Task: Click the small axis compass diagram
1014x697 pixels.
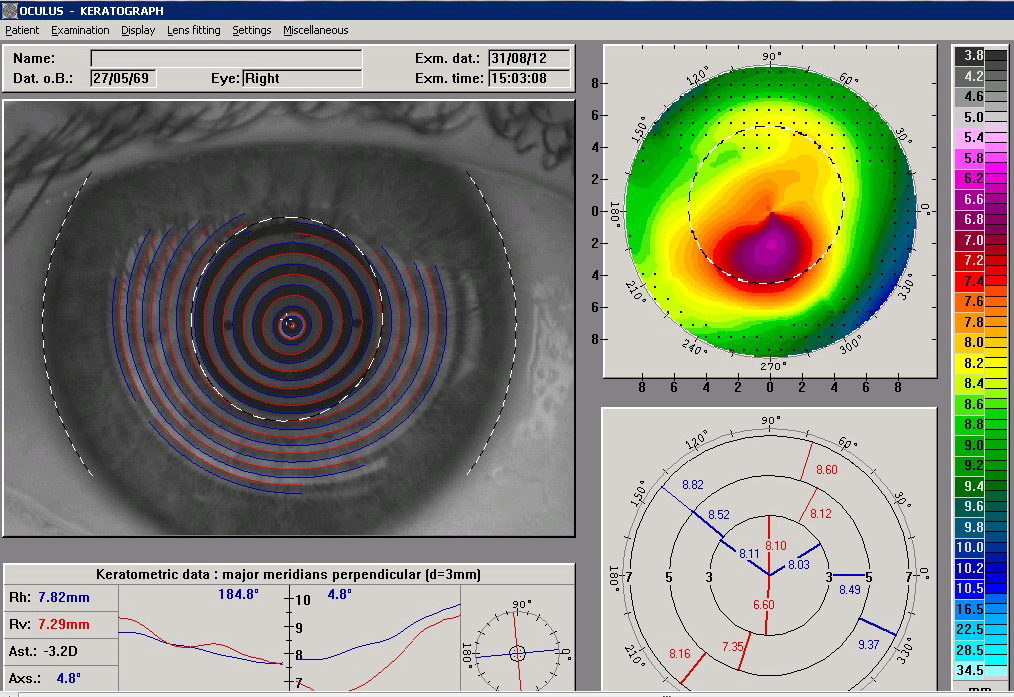Action: pos(516,652)
